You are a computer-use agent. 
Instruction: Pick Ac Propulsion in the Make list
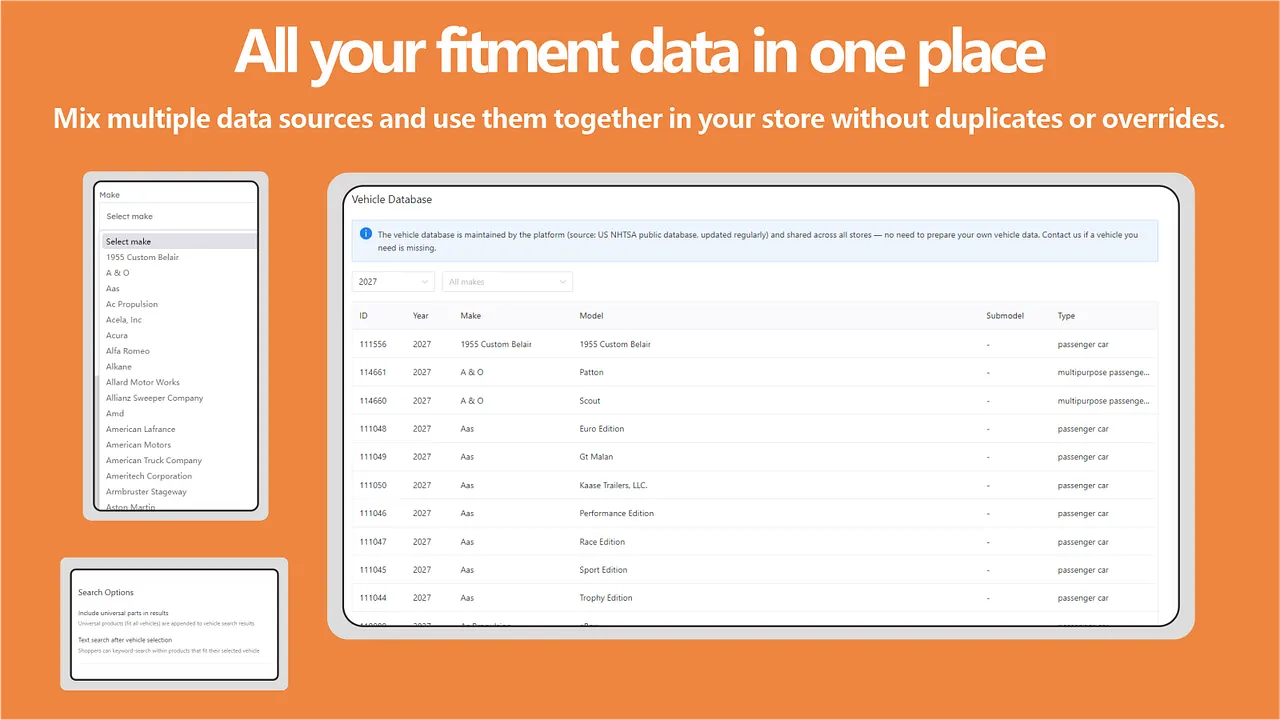tap(132, 304)
